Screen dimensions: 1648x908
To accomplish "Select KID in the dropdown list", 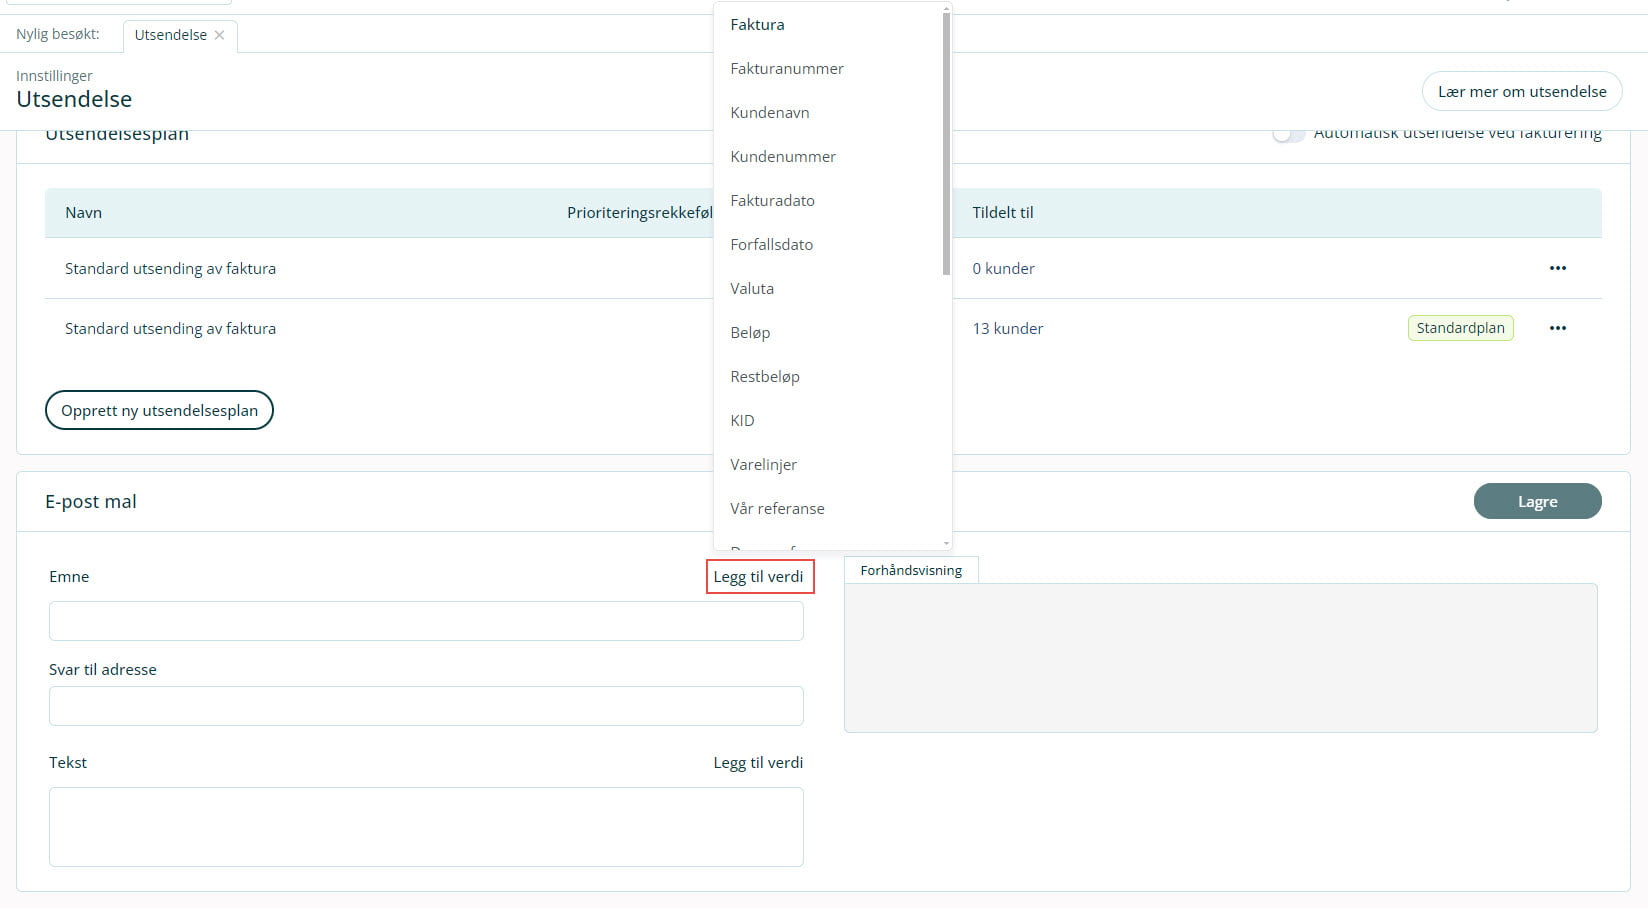I will (x=742, y=421).
